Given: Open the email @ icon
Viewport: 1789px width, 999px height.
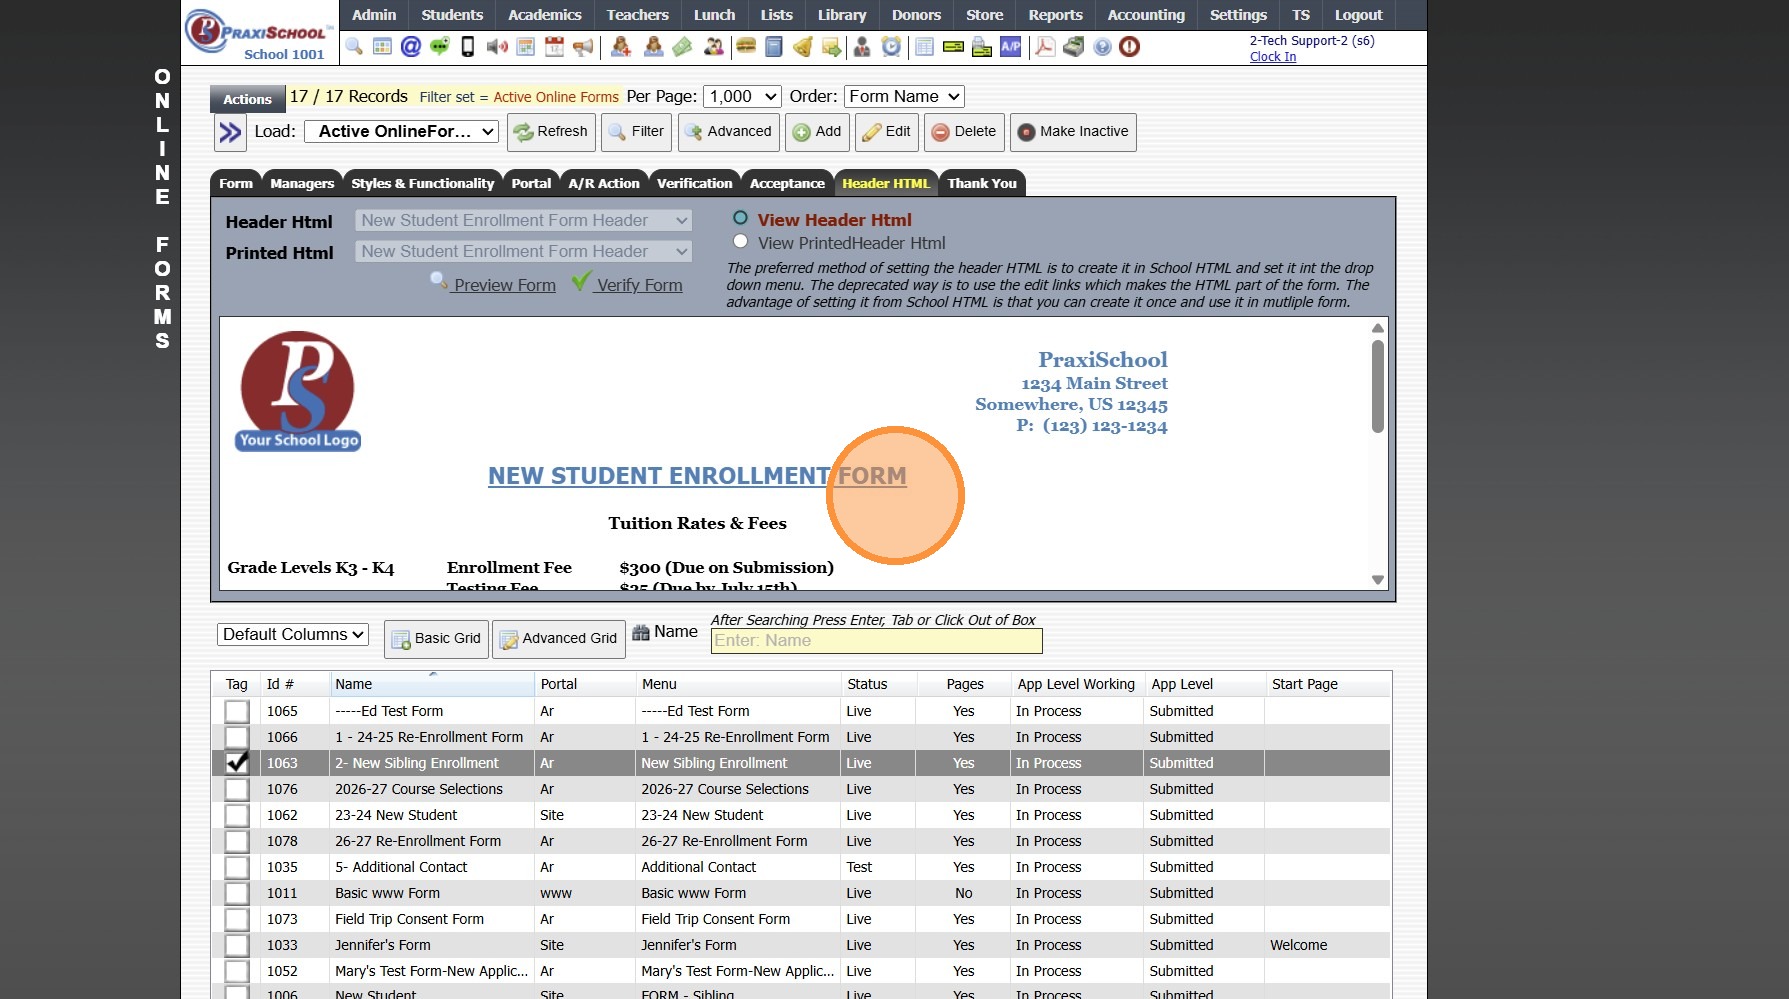Looking at the screenshot, I should (x=410, y=47).
